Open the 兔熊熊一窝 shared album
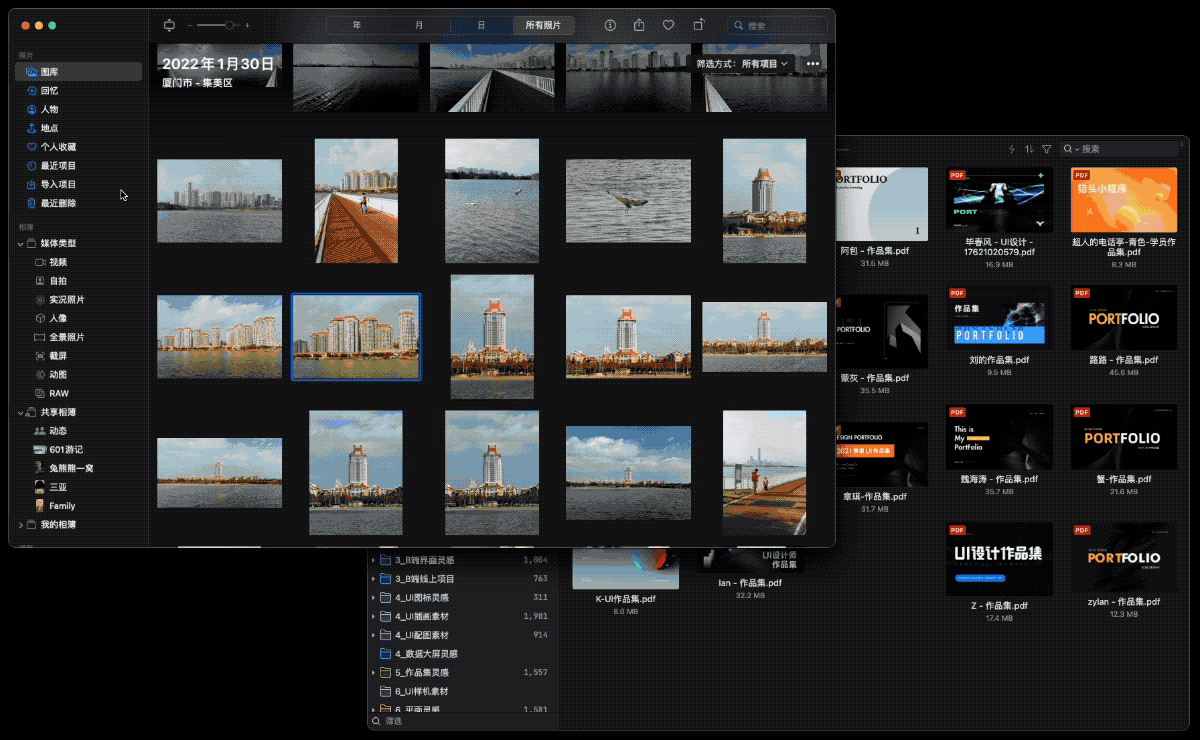The image size is (1200, 740). click(78, 468)
